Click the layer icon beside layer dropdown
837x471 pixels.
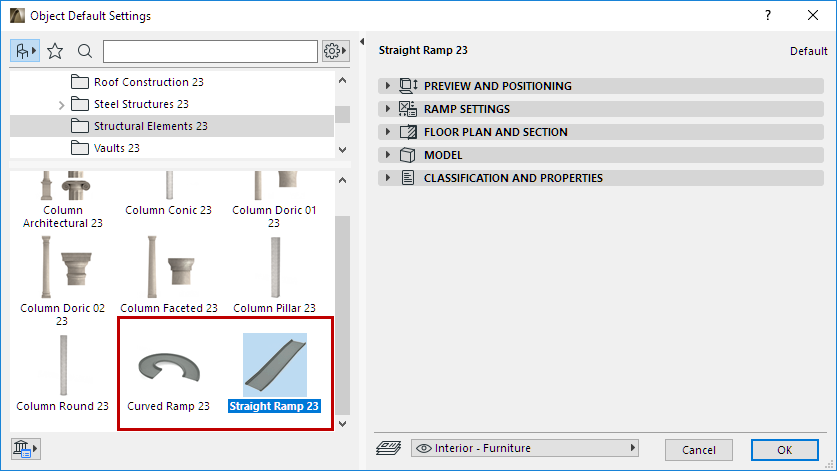tap(389, 449)
